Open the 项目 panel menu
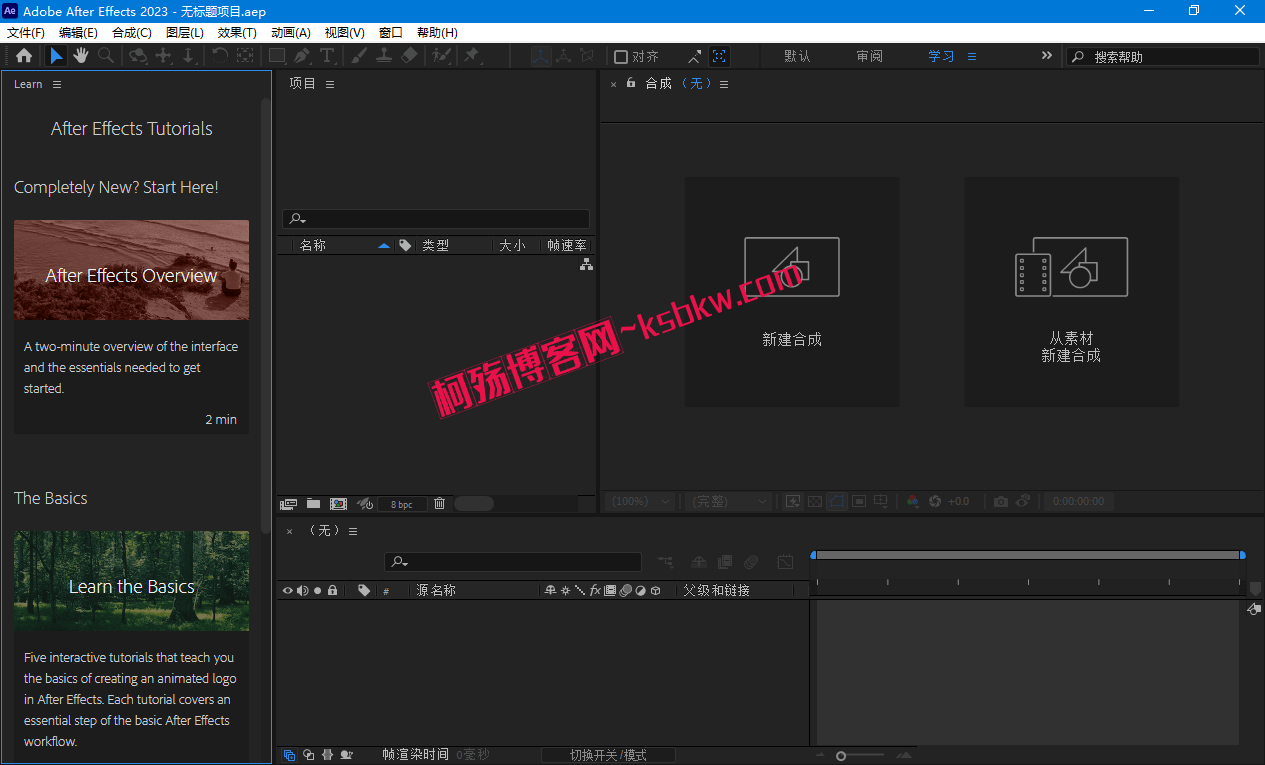 pyautogui.click(x=330, y=84)
